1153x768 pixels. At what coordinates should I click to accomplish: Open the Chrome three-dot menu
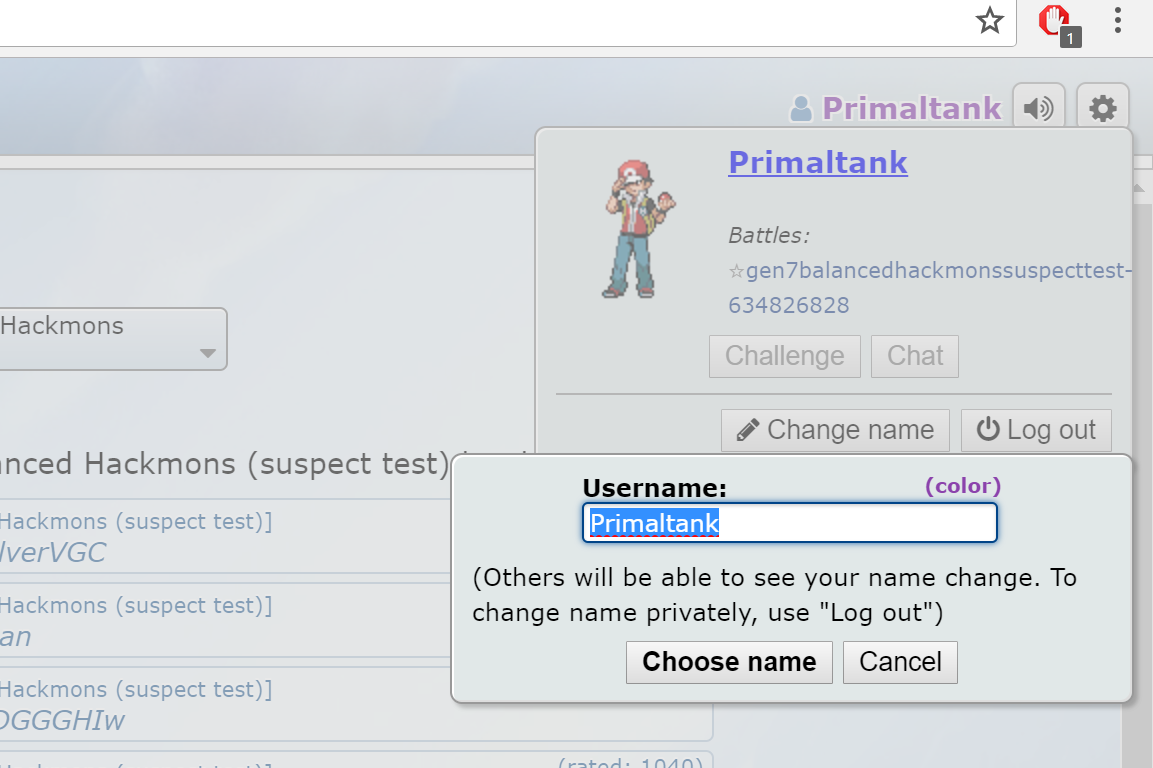tap(1117, 21)
